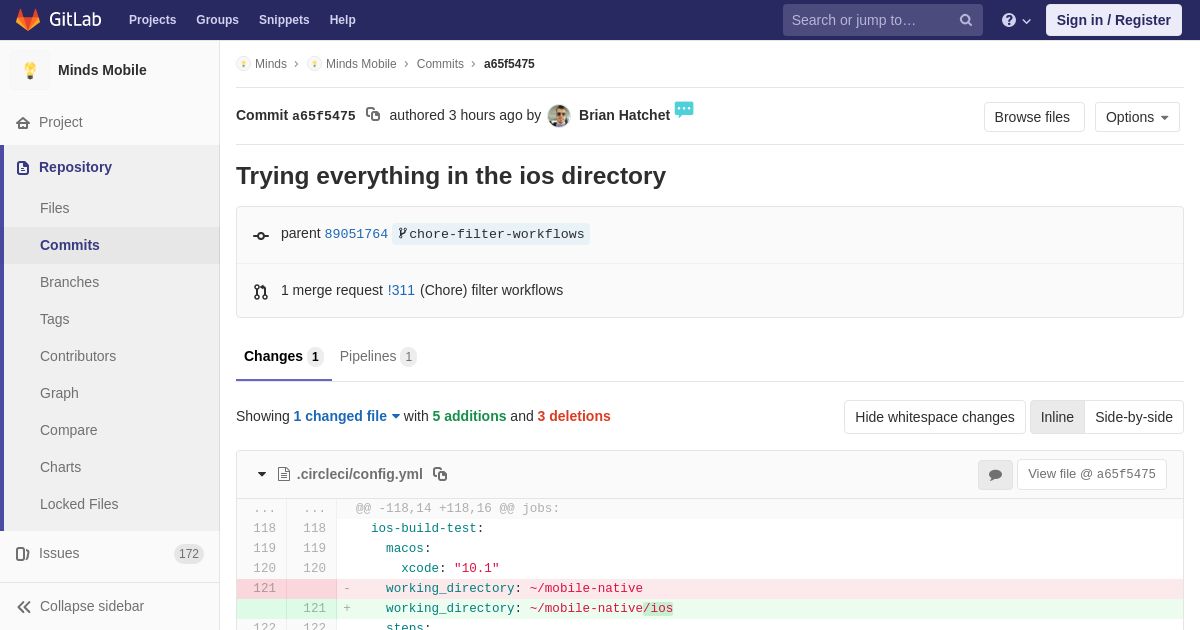Click the Minds Mobile breadcrumb link
The image size is (1200, 630).
pyautogui.click(x=361, y=64)
